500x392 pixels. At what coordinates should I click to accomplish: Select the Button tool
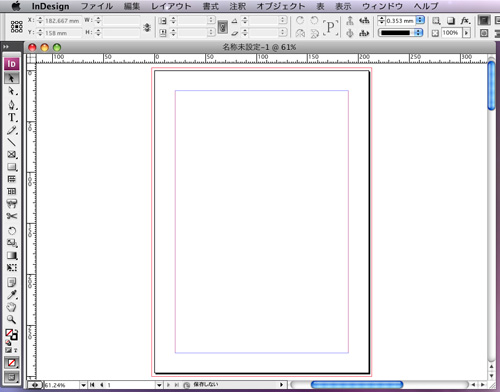tap(11, 203)
